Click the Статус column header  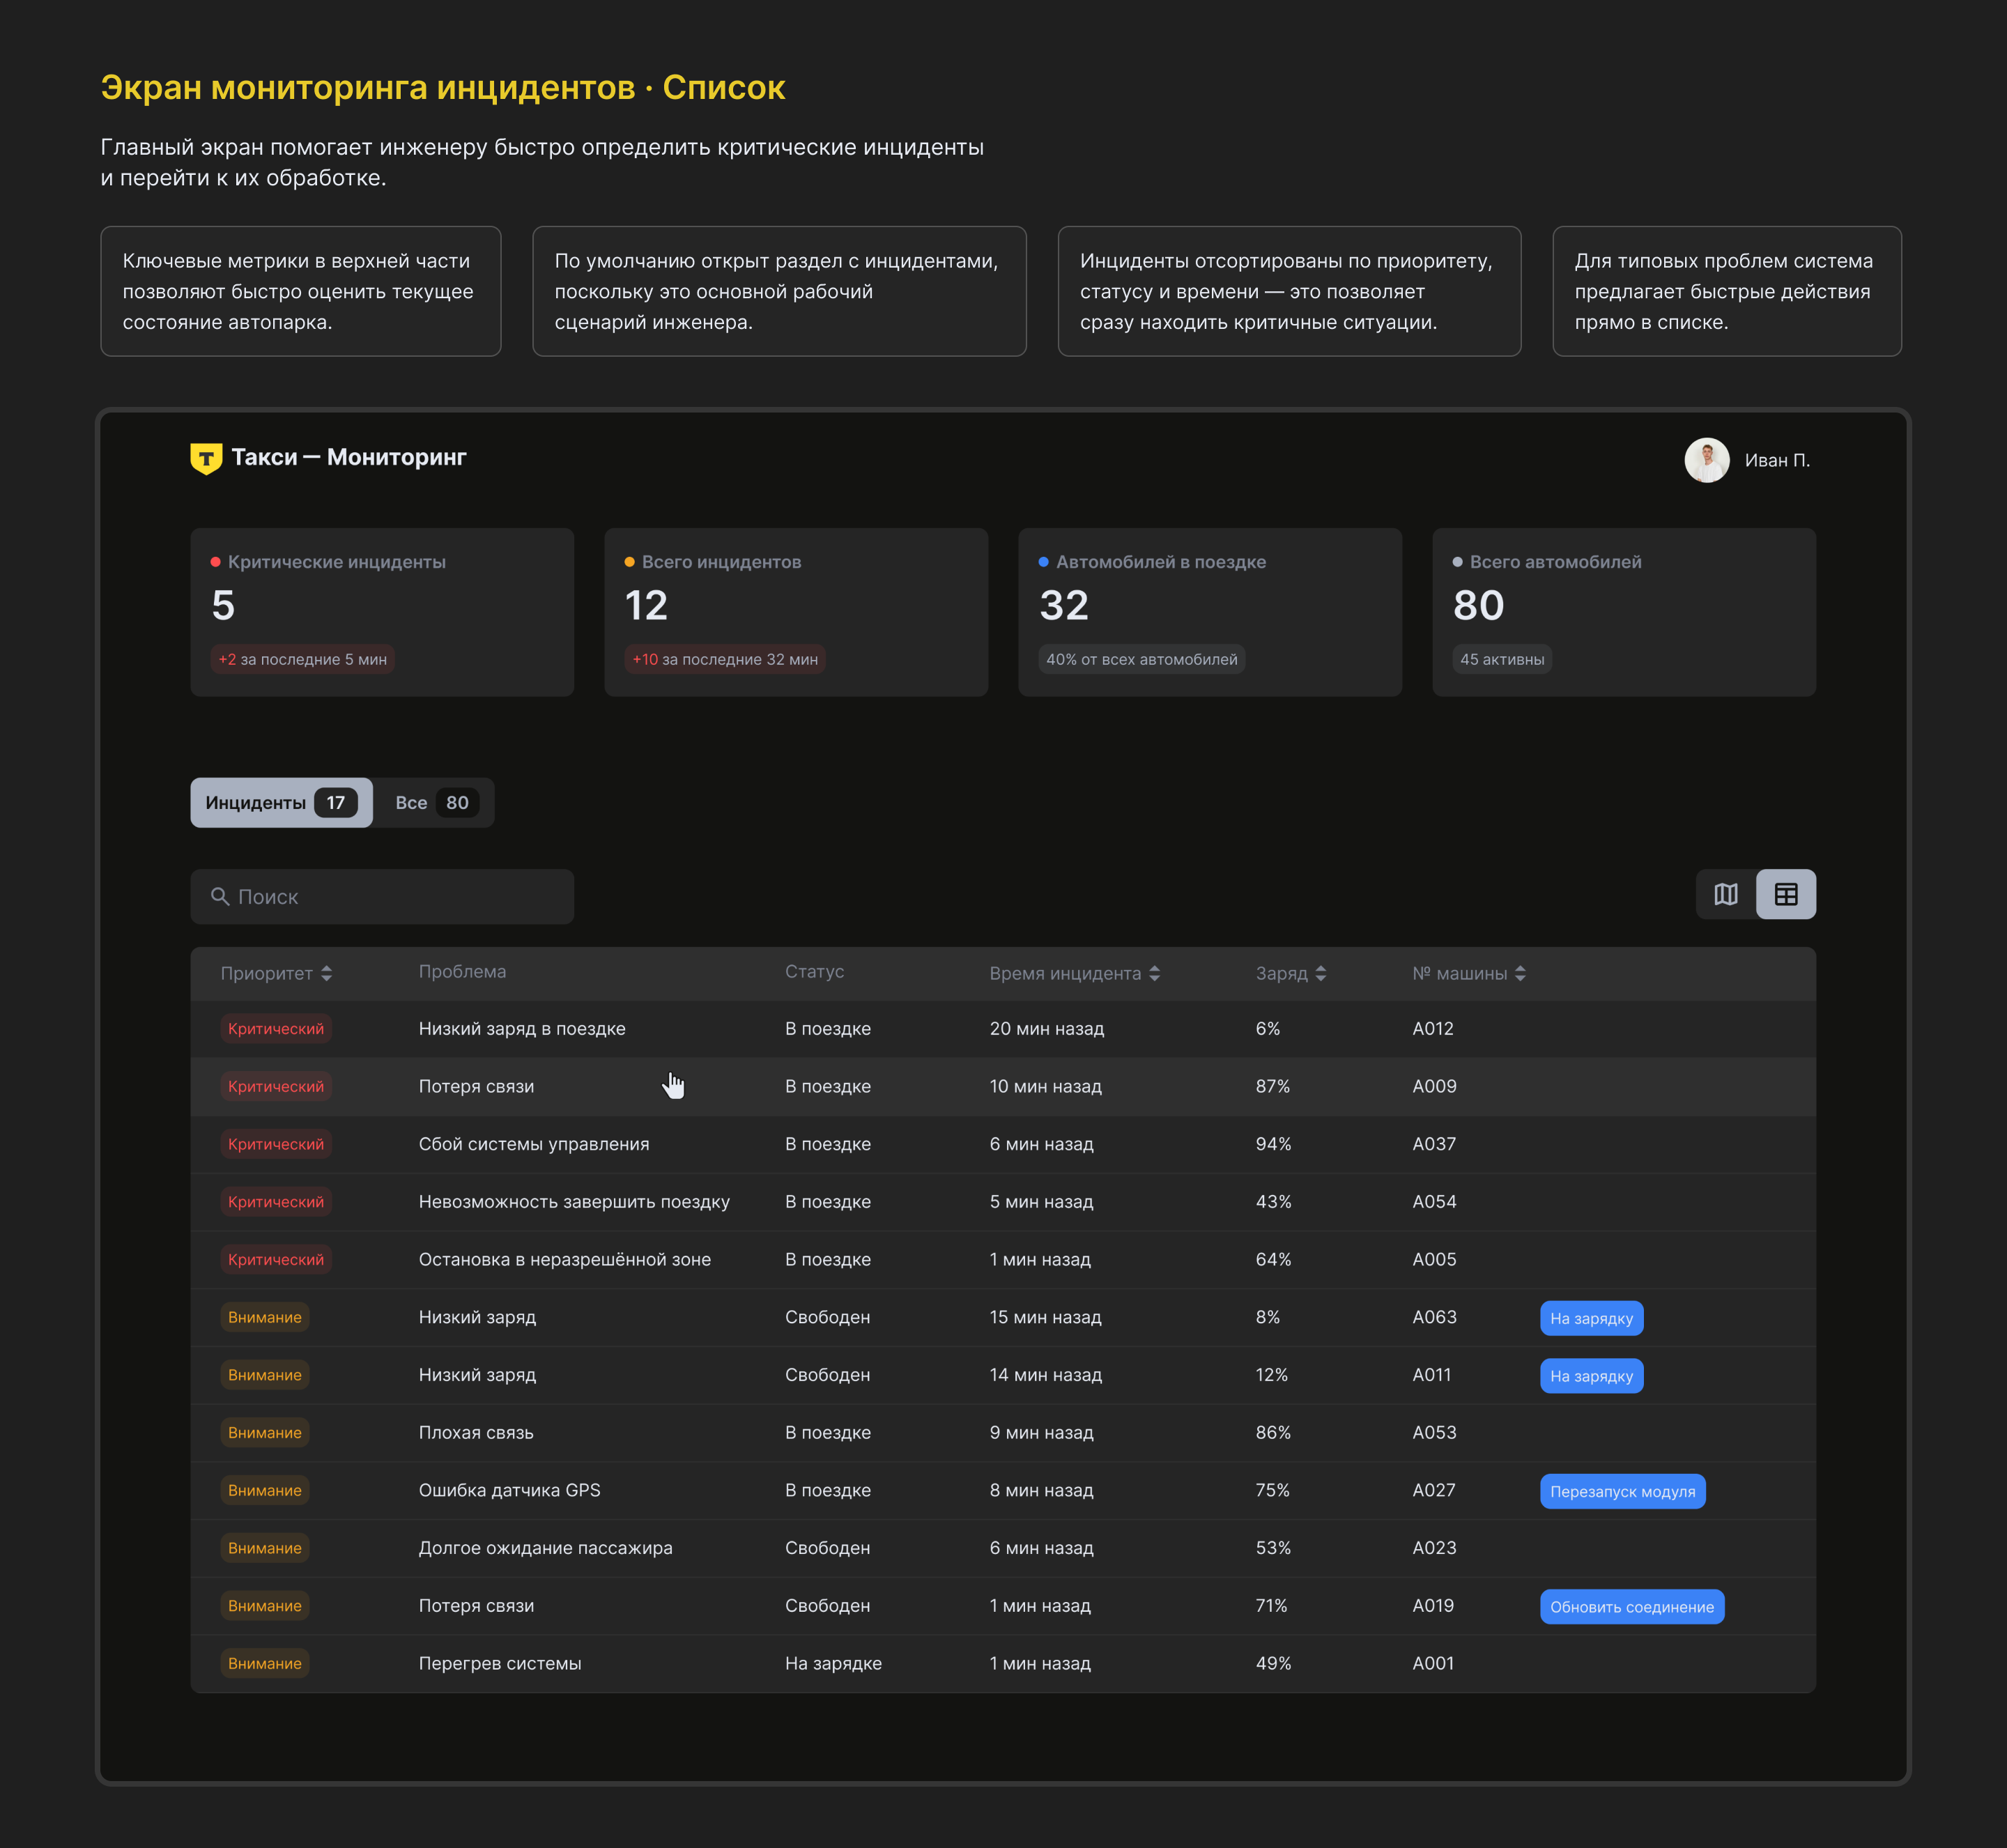click(x=814, y=972)
